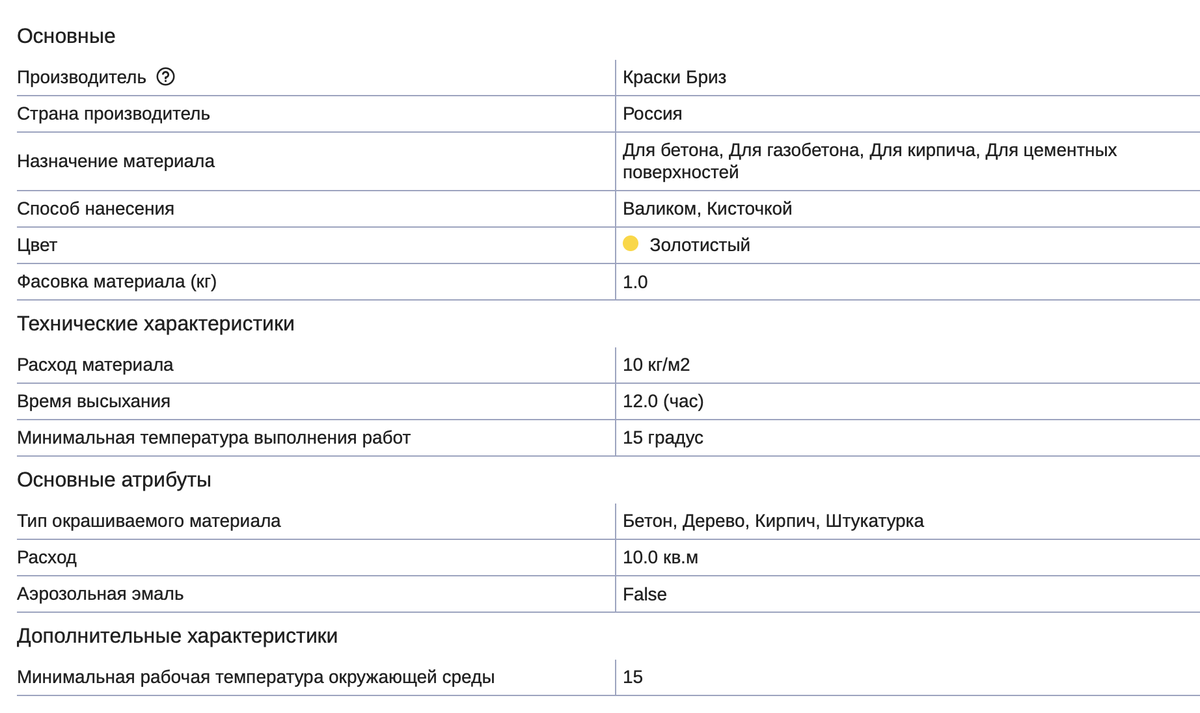This screenshot has width=1200, height=713.
Task: Click the Технические характеристики heading
Action: [x=156, y=324]
